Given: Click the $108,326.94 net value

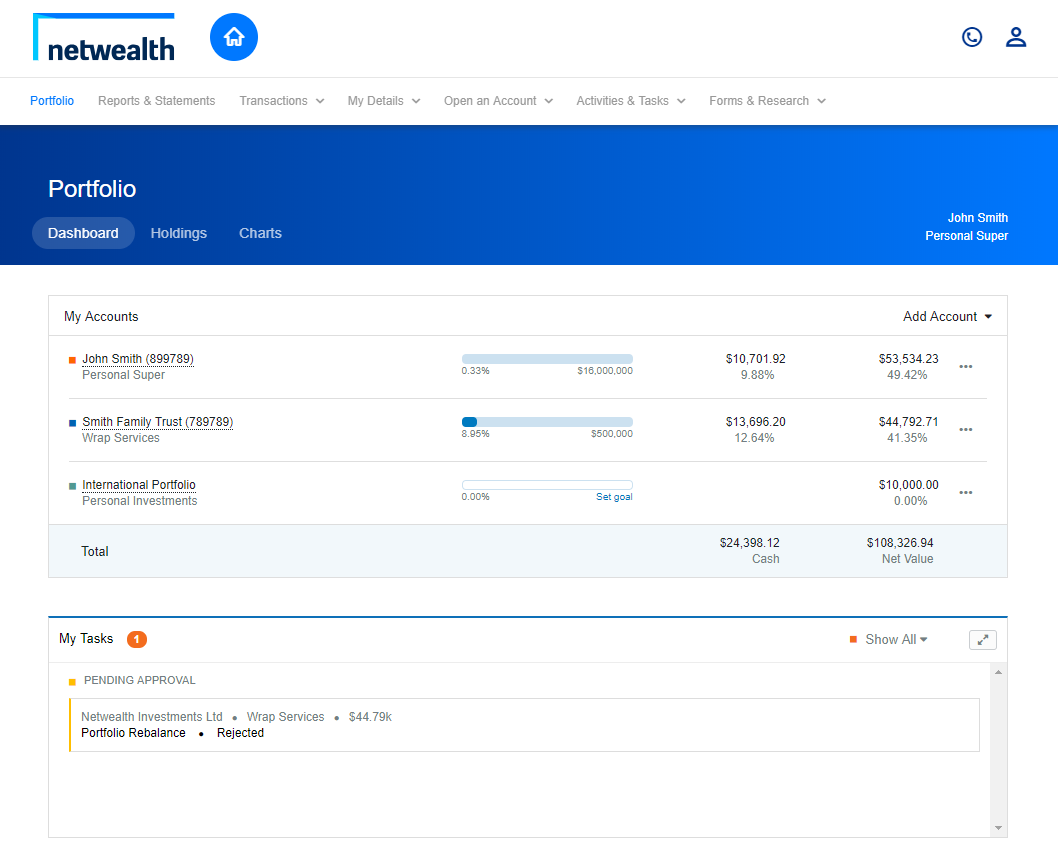Looking at the screenshot, I should 900,543.
